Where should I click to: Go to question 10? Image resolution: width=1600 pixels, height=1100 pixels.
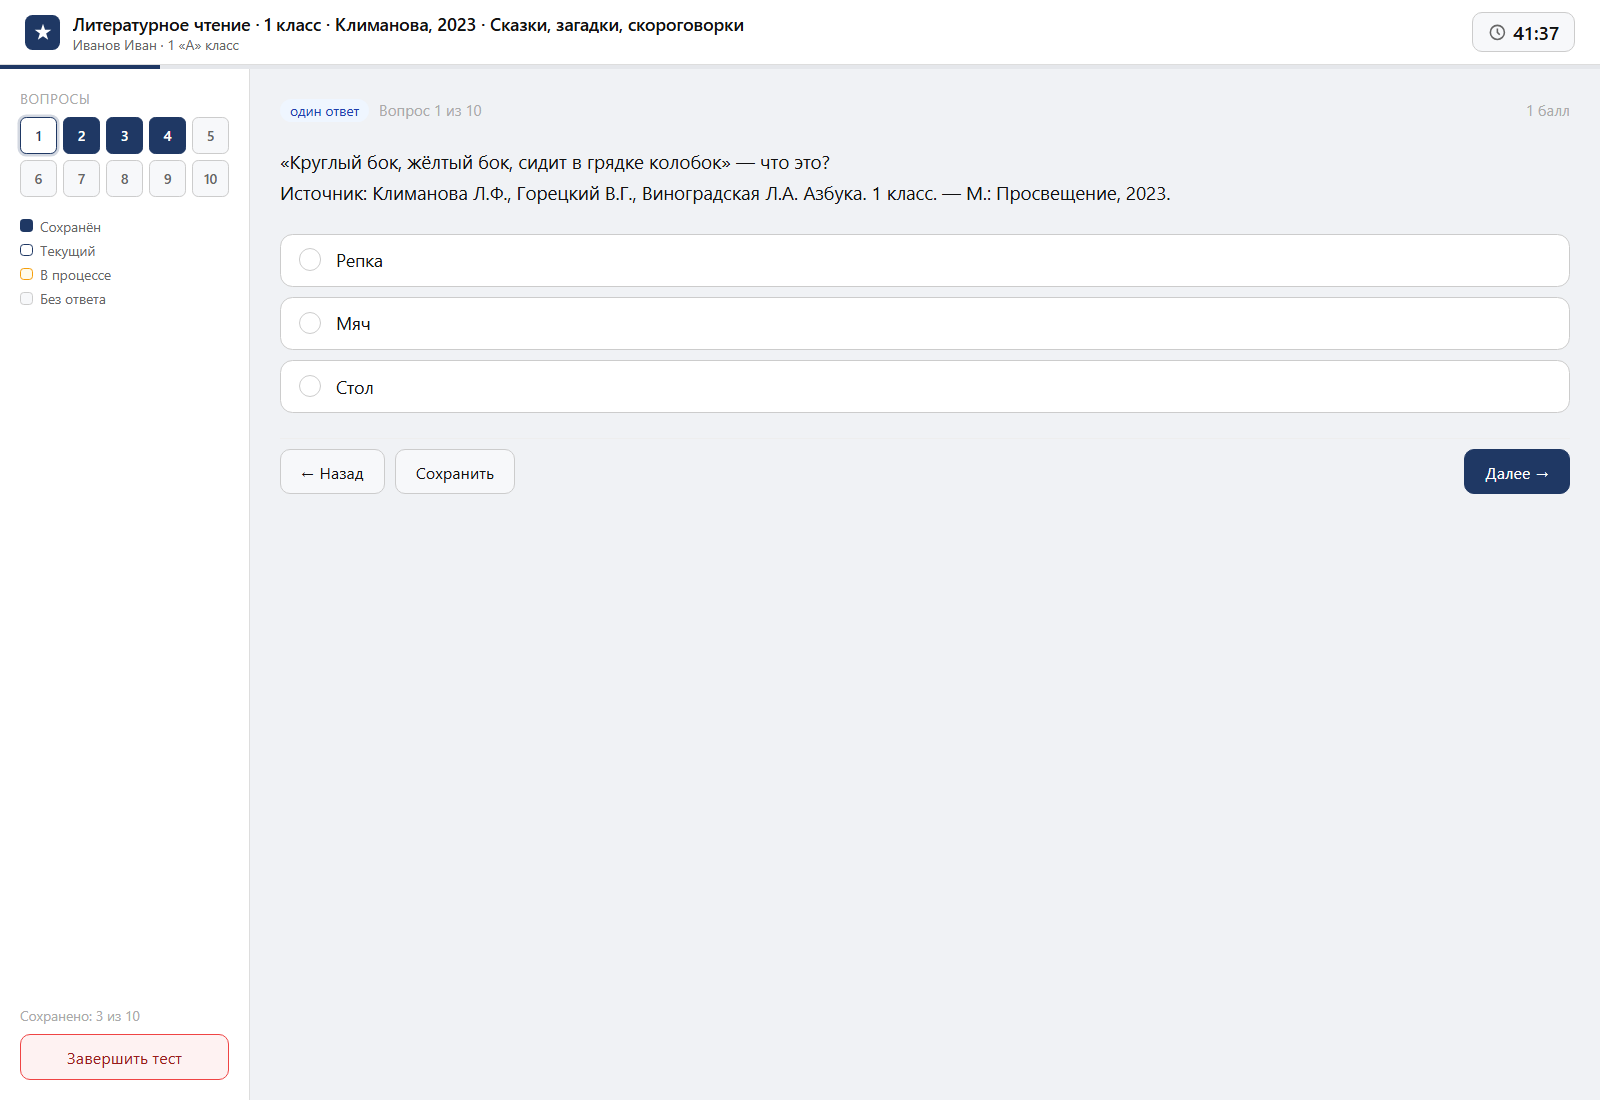[210, 179]
